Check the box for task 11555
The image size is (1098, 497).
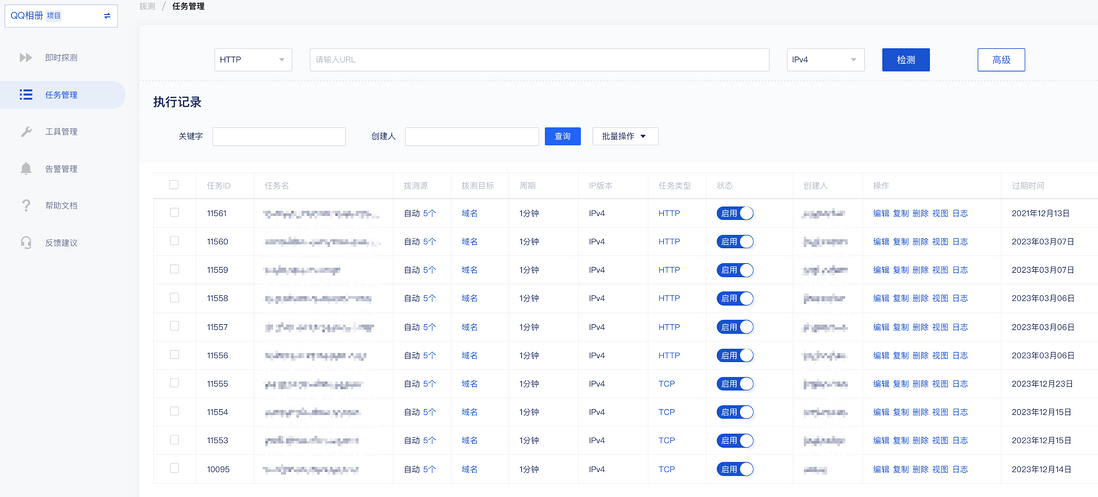click(x=174, y=383)
